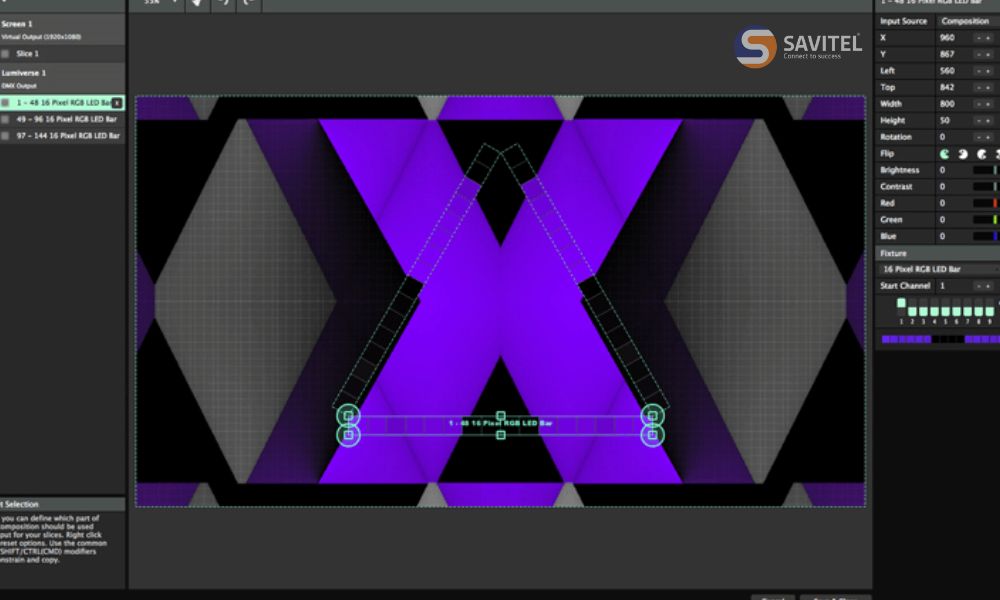Click the top-left corner handle of selected bar

(x=348, y=414)
